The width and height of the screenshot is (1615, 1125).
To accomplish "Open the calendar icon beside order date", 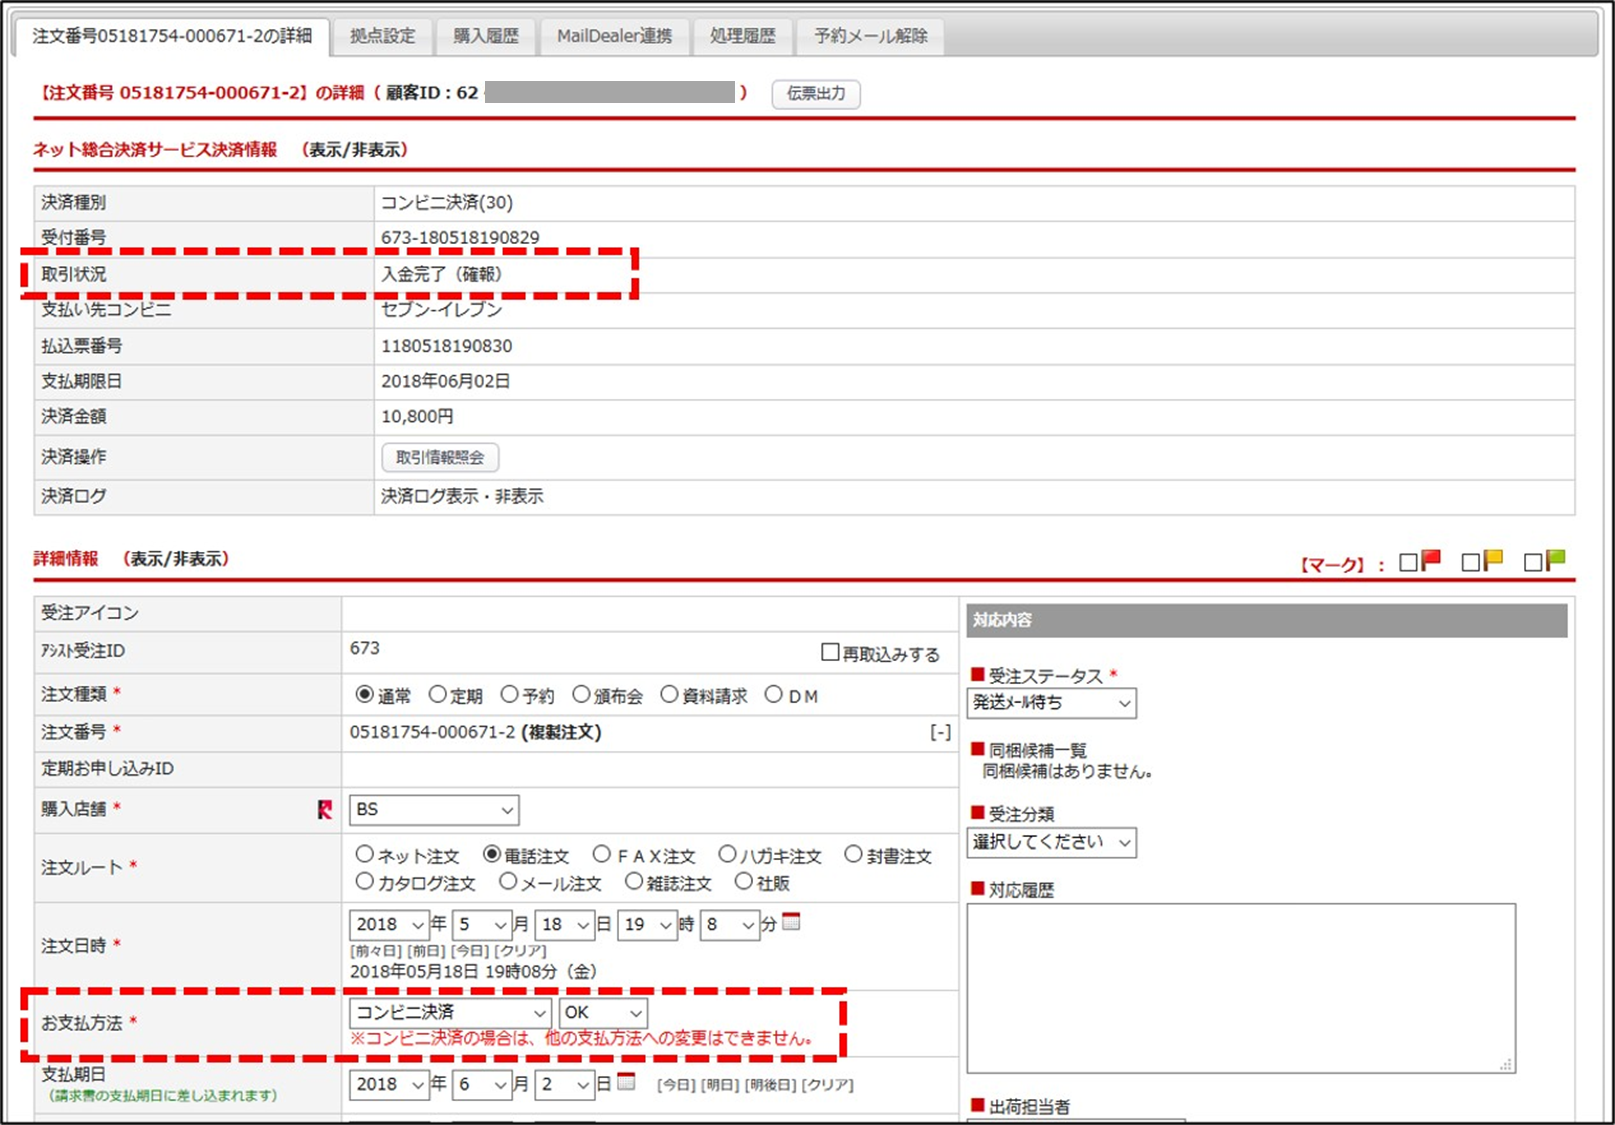I will (x=791, y=922).
